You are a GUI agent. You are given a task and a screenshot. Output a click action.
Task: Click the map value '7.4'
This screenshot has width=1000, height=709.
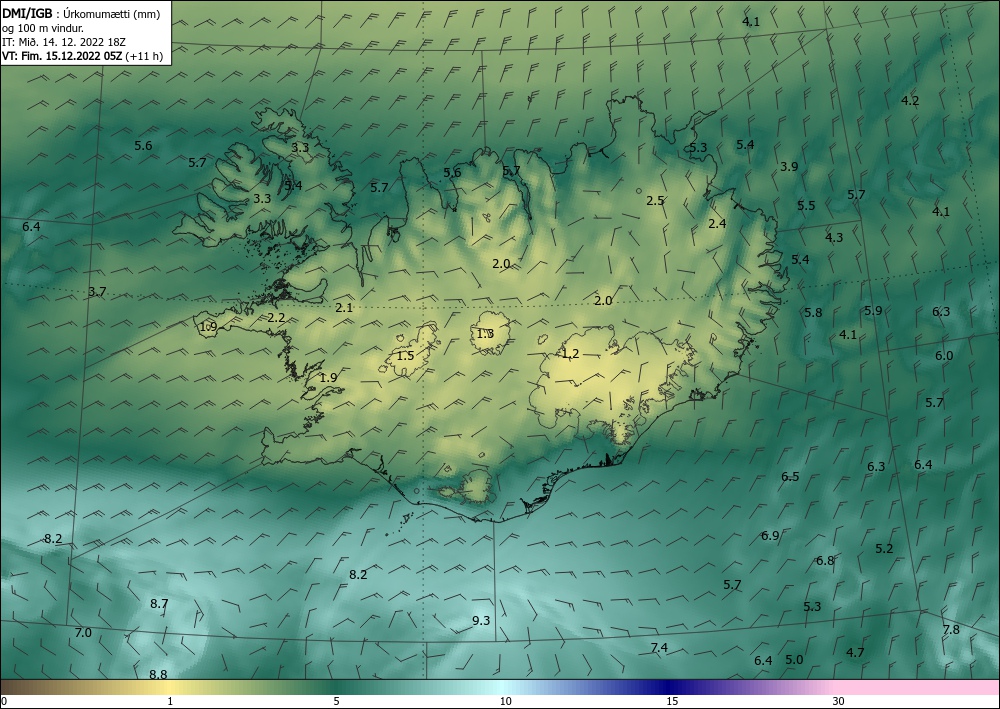(659, 648)
